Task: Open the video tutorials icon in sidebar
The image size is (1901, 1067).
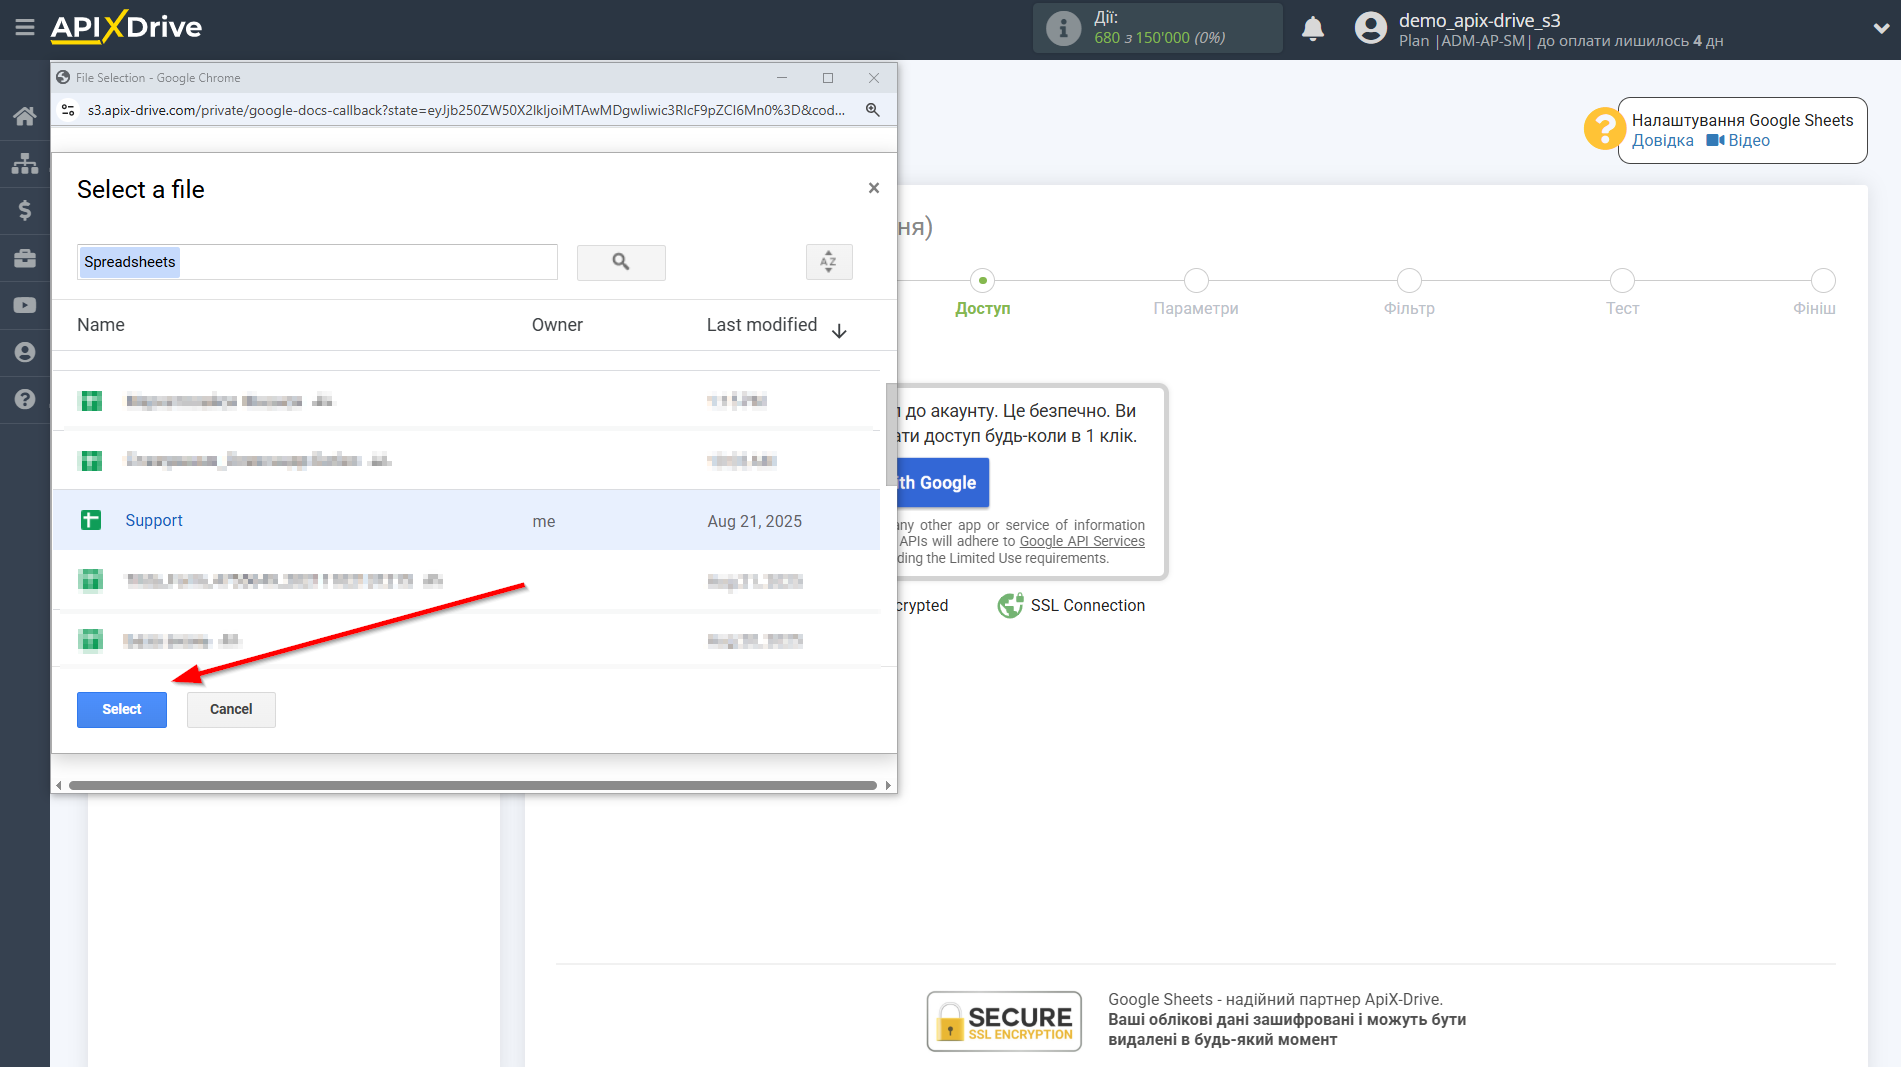Action: coord(25,305)
